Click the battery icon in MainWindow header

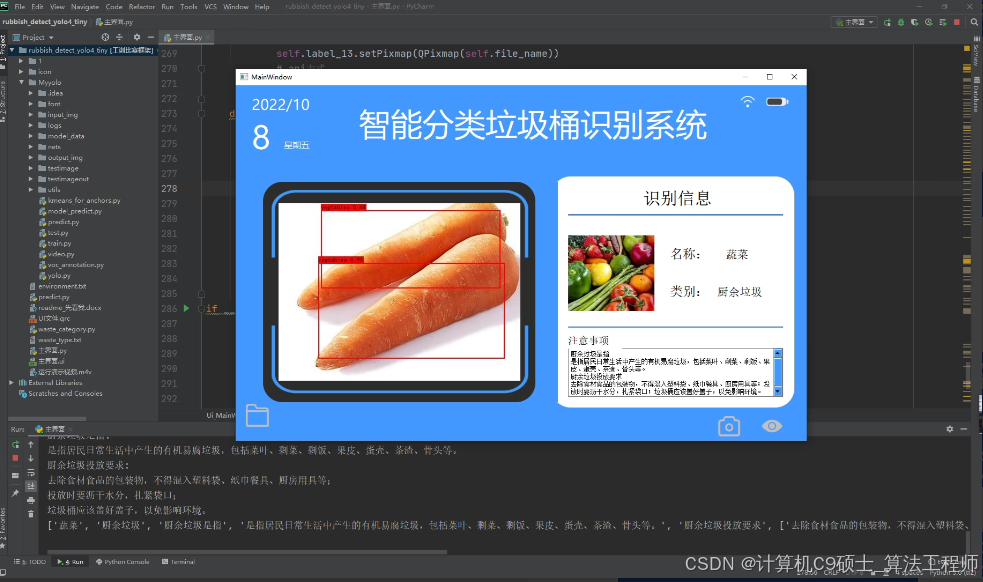click(x=777, y=102)
